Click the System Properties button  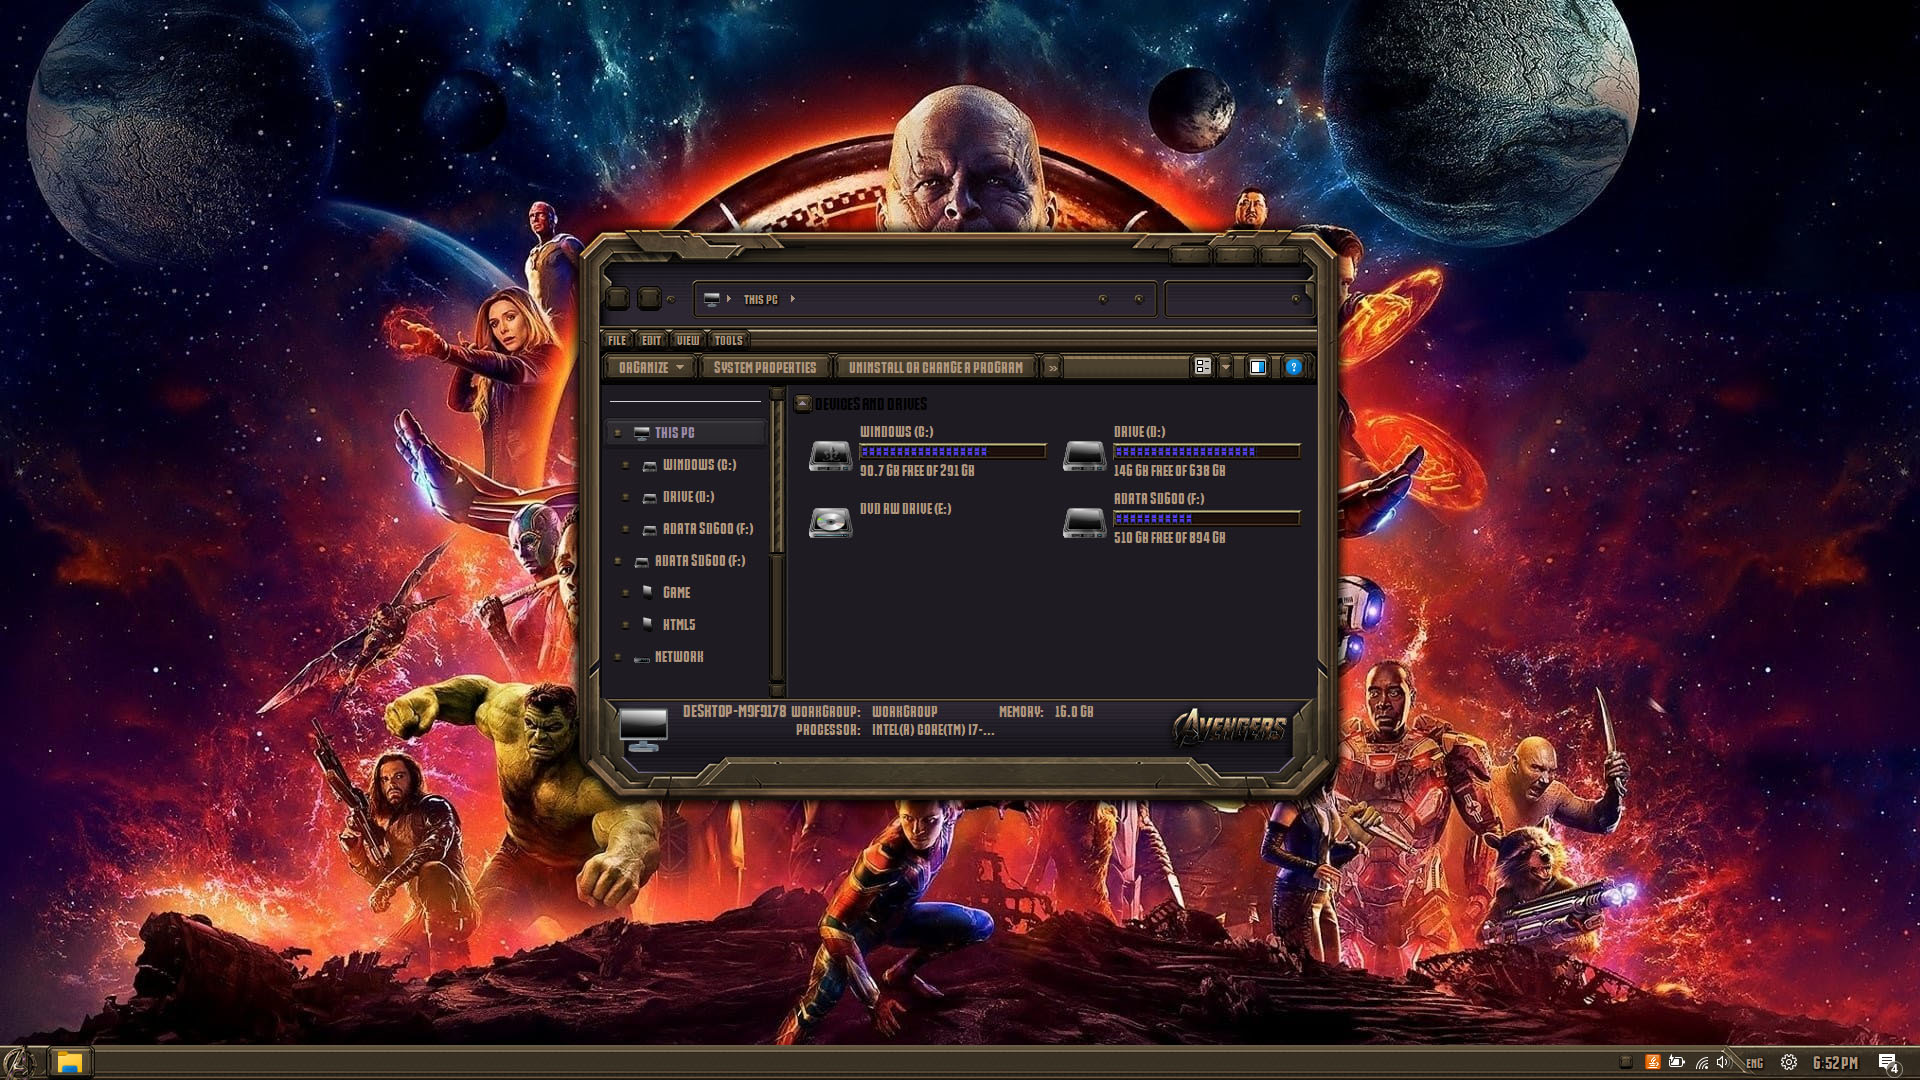(x=765, y=367)
